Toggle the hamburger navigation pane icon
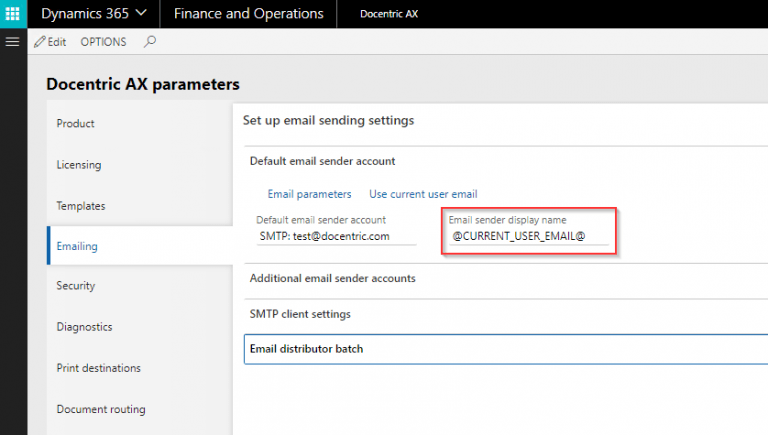 click(x=13, y=42)
